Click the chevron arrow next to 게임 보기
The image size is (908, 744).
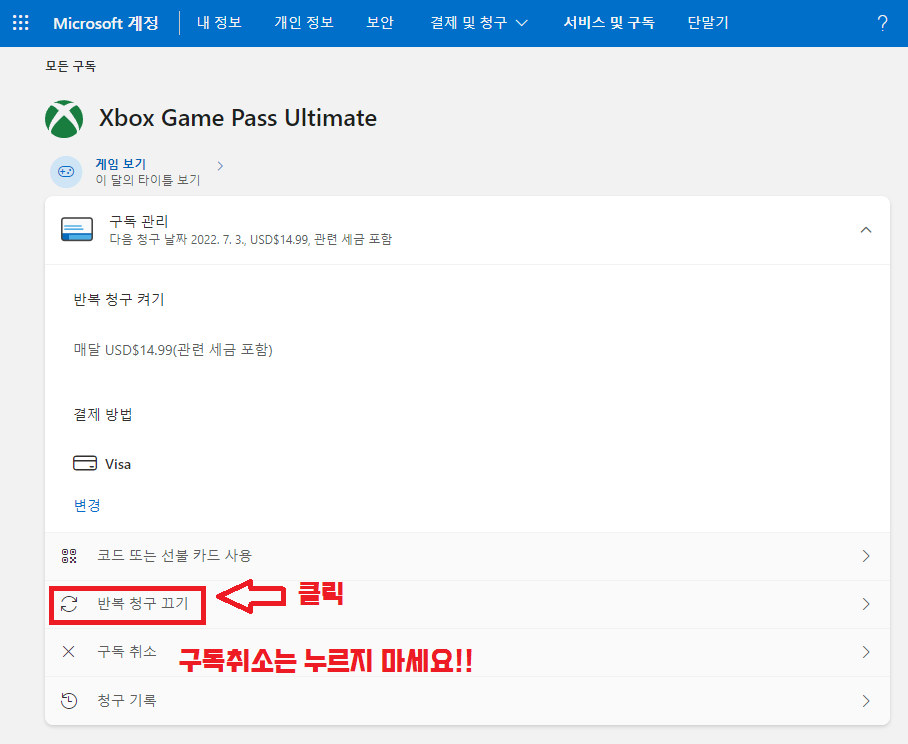220,166
